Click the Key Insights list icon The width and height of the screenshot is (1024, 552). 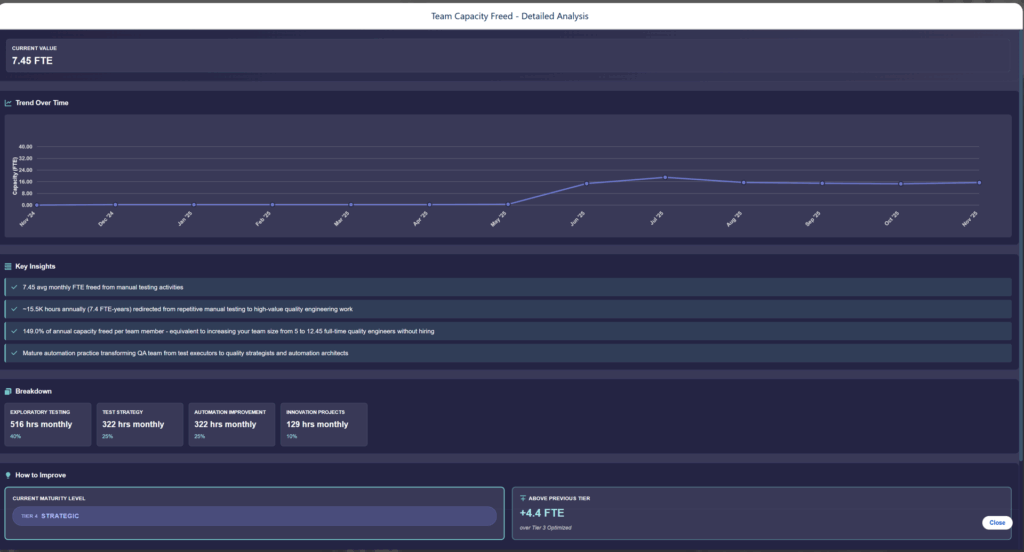click(x=8, y=267)
